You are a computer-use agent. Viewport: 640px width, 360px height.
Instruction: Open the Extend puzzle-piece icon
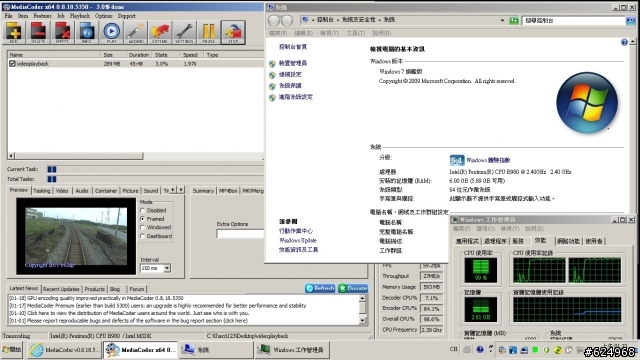click(x=160, y=32)
